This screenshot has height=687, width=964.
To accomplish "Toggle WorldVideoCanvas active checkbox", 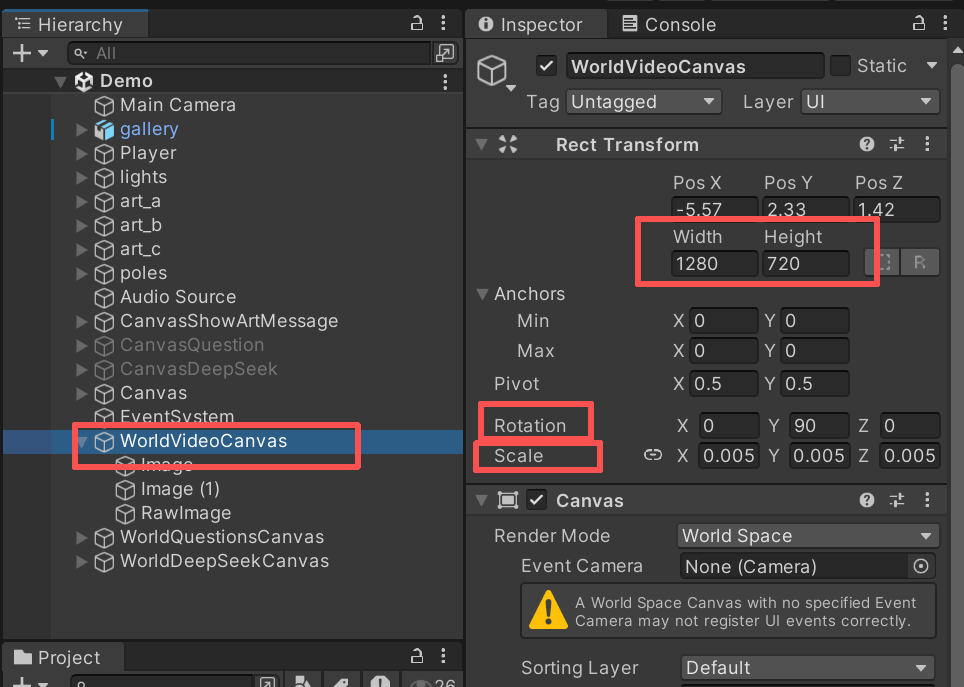I will tap(547, 66).
